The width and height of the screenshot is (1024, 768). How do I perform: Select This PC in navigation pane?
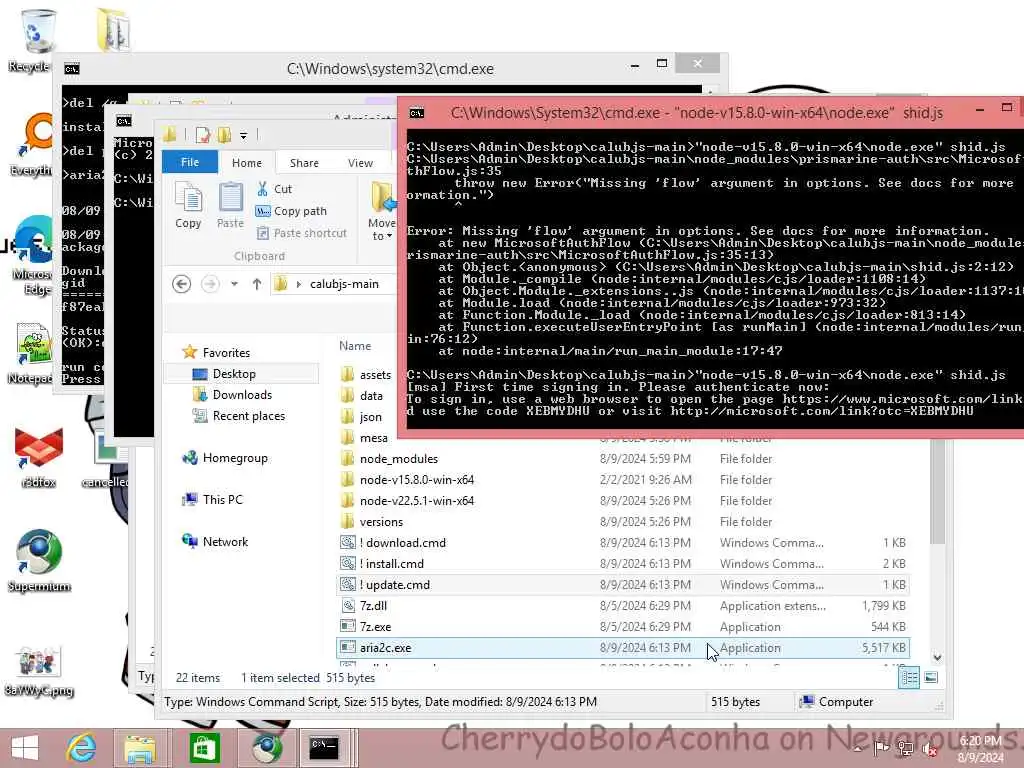point(212,500)
